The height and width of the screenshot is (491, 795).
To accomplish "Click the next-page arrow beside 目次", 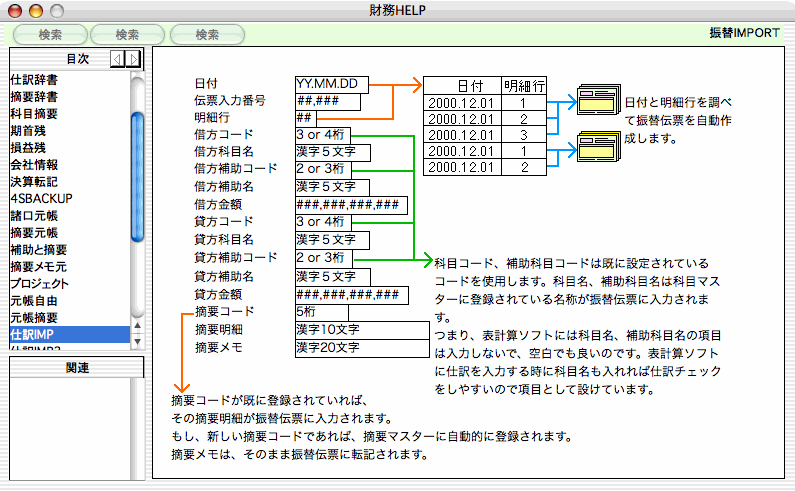I will (133, 60).
